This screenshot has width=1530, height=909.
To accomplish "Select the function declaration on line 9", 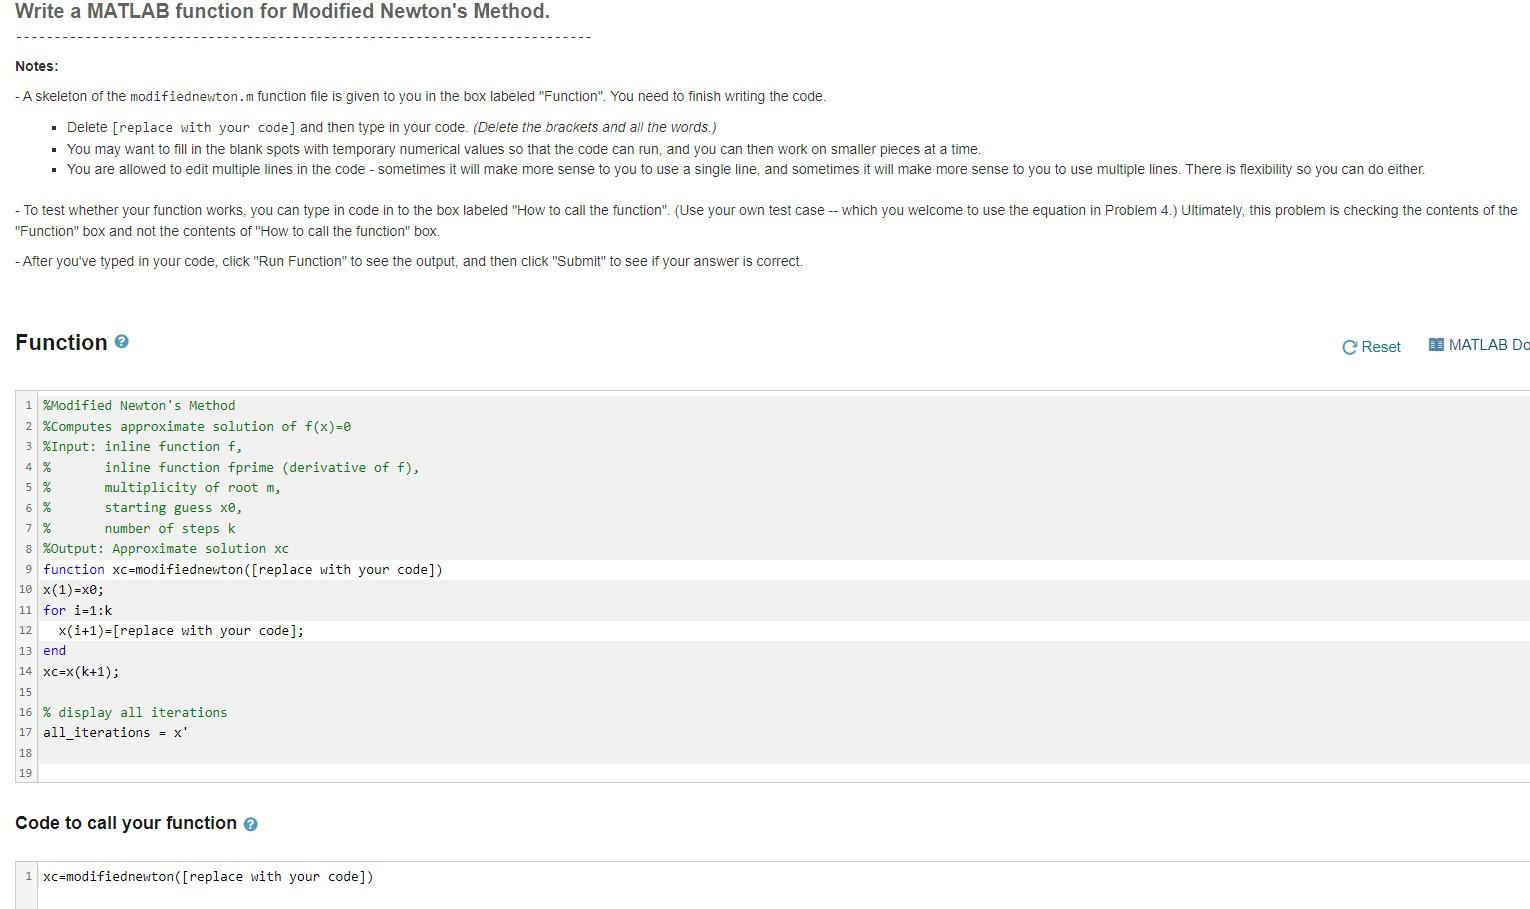I will (x=240, y=569).
